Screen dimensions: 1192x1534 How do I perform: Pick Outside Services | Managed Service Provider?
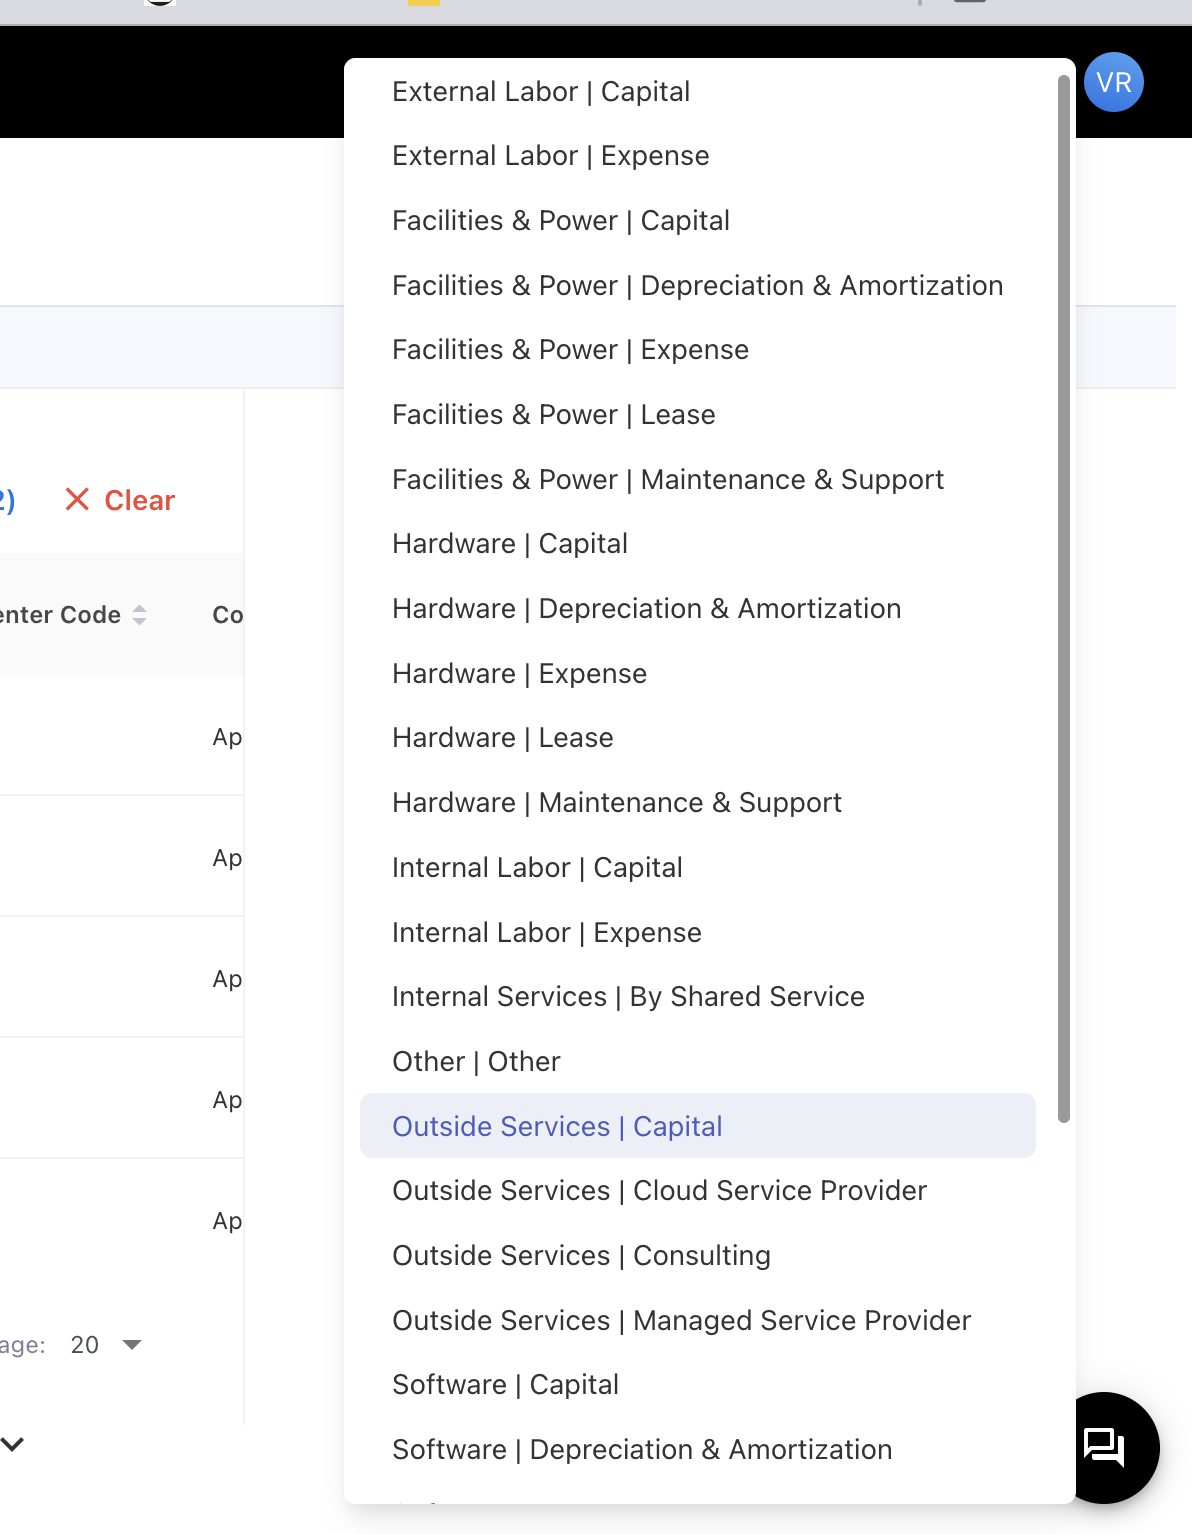pyautogui.click(x=681, y=1321)
